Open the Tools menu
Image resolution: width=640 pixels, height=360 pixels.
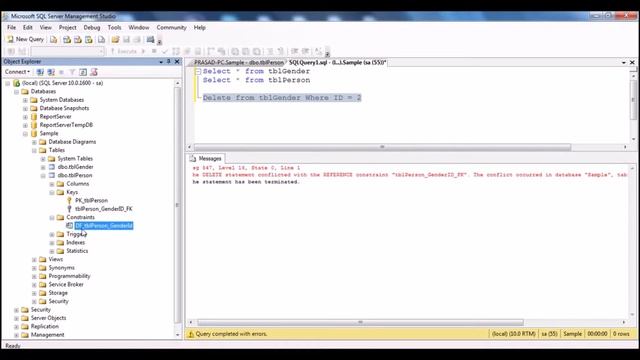coord(114,27)
